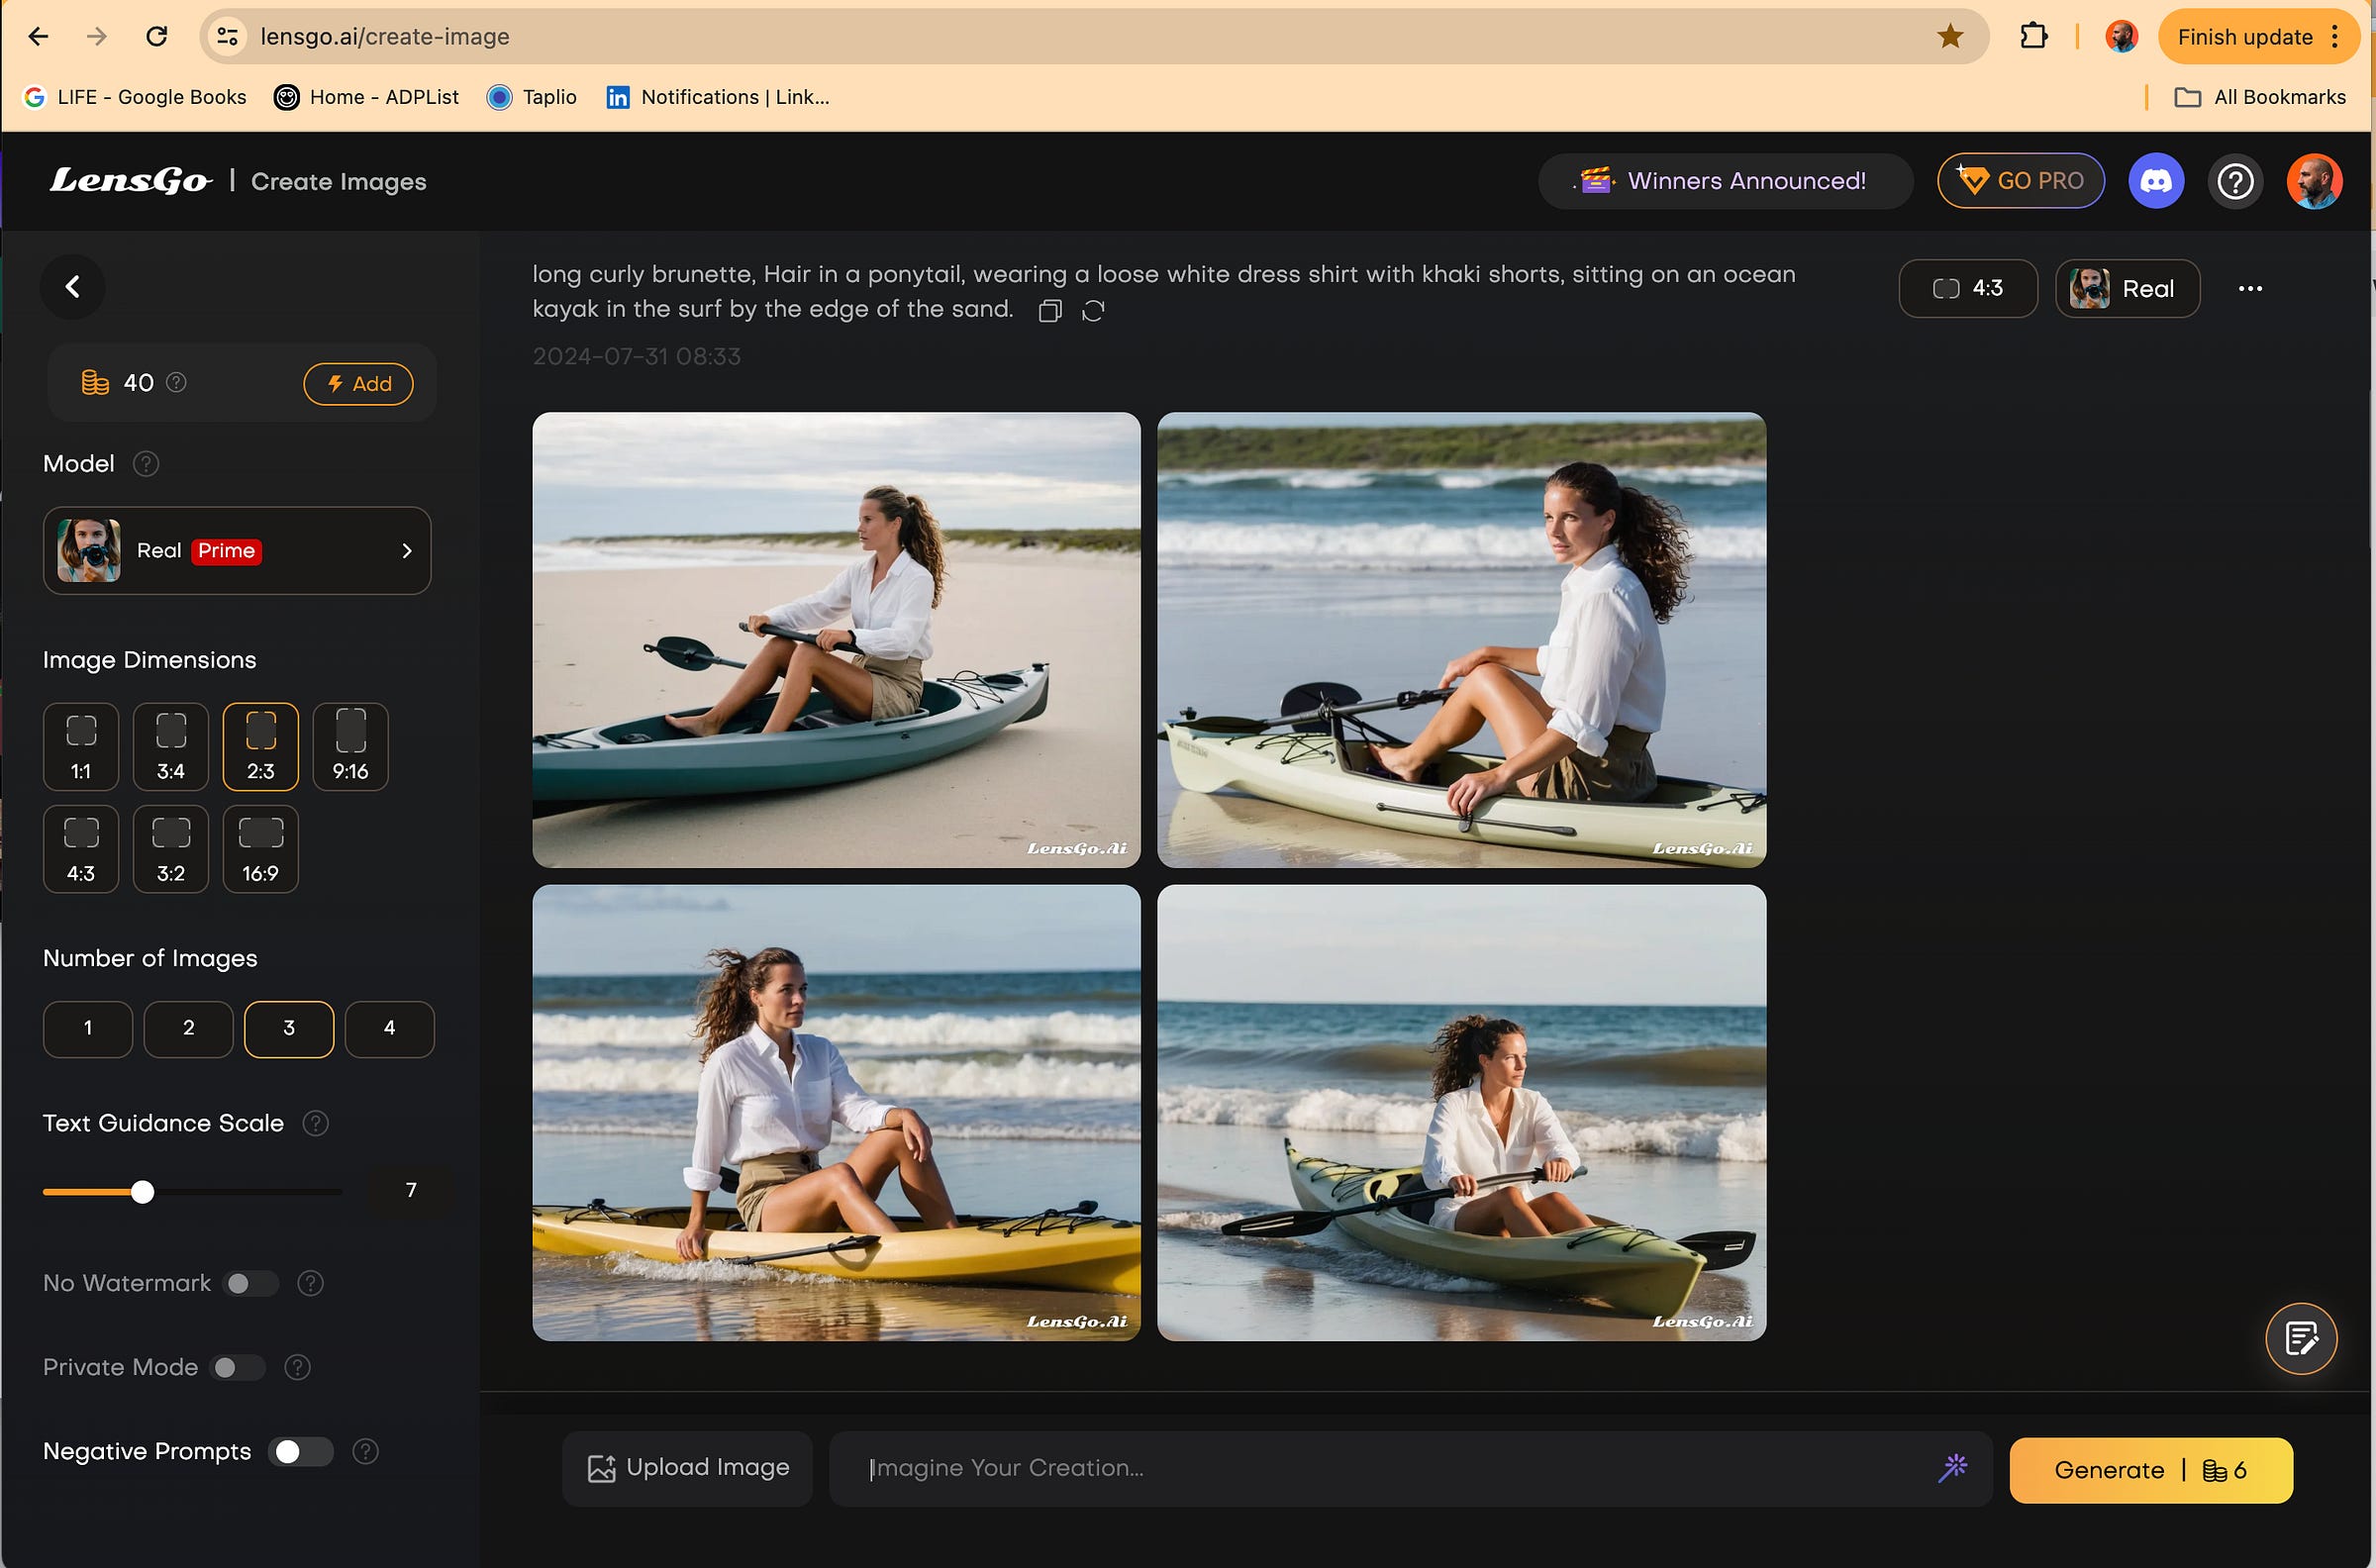The width and height of the screenshot is (2376, 1568).
Task: Click the GO PRO button
Action: pos(2020,181)
